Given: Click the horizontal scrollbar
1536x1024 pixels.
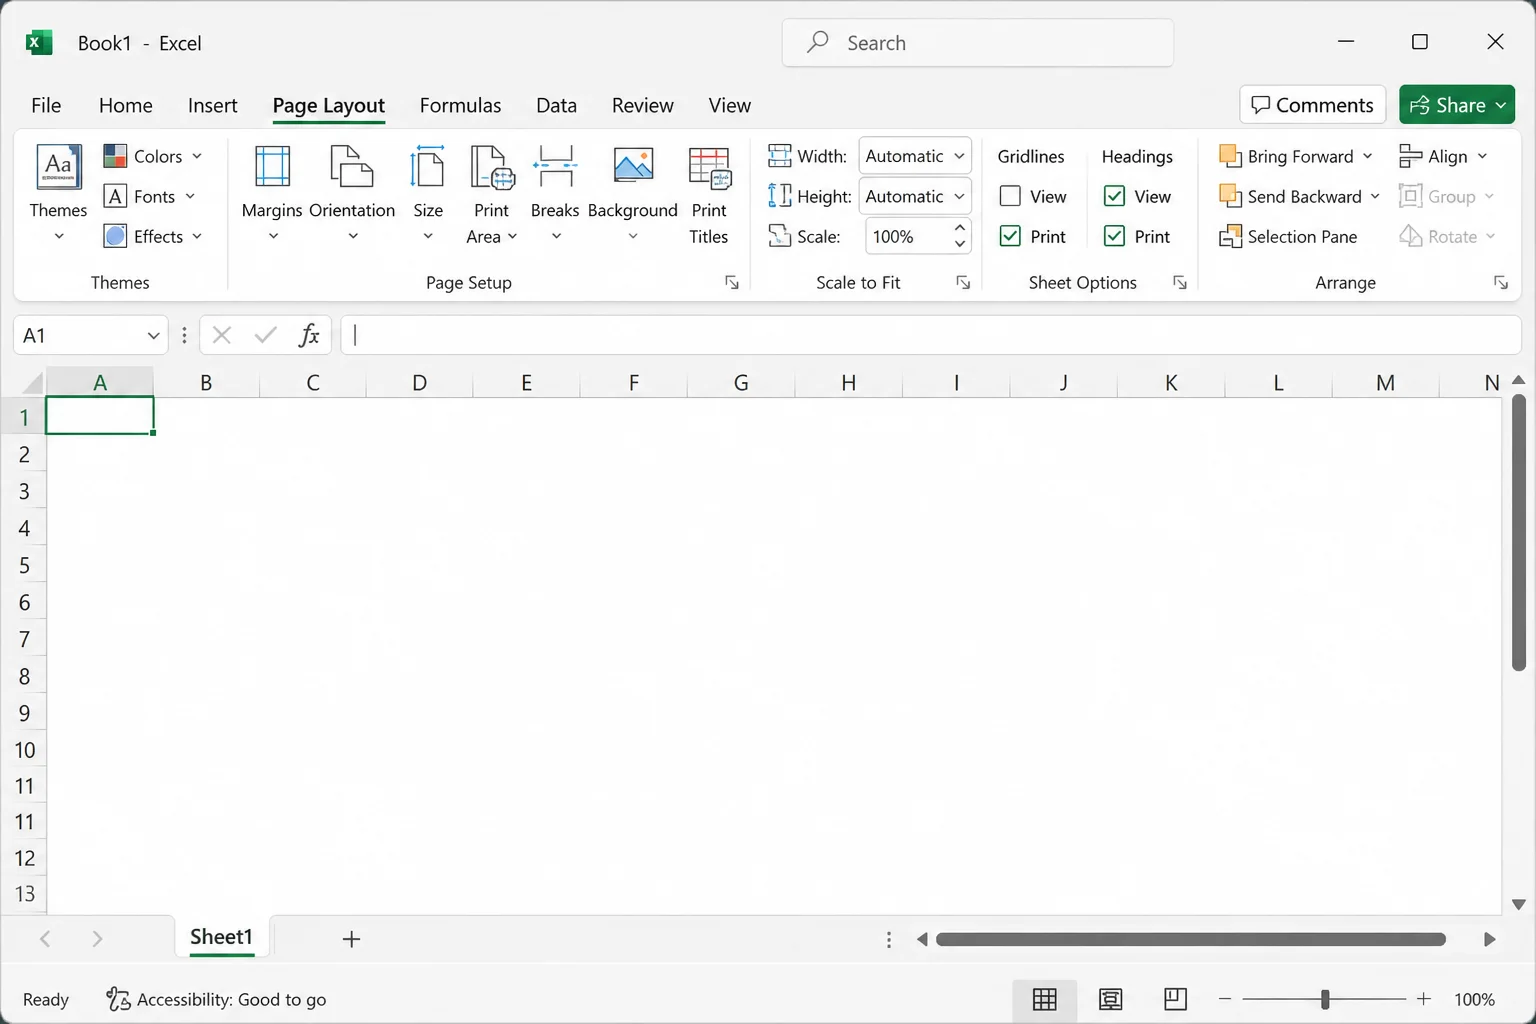Looking at the screenshot, I should [1191, 939].
